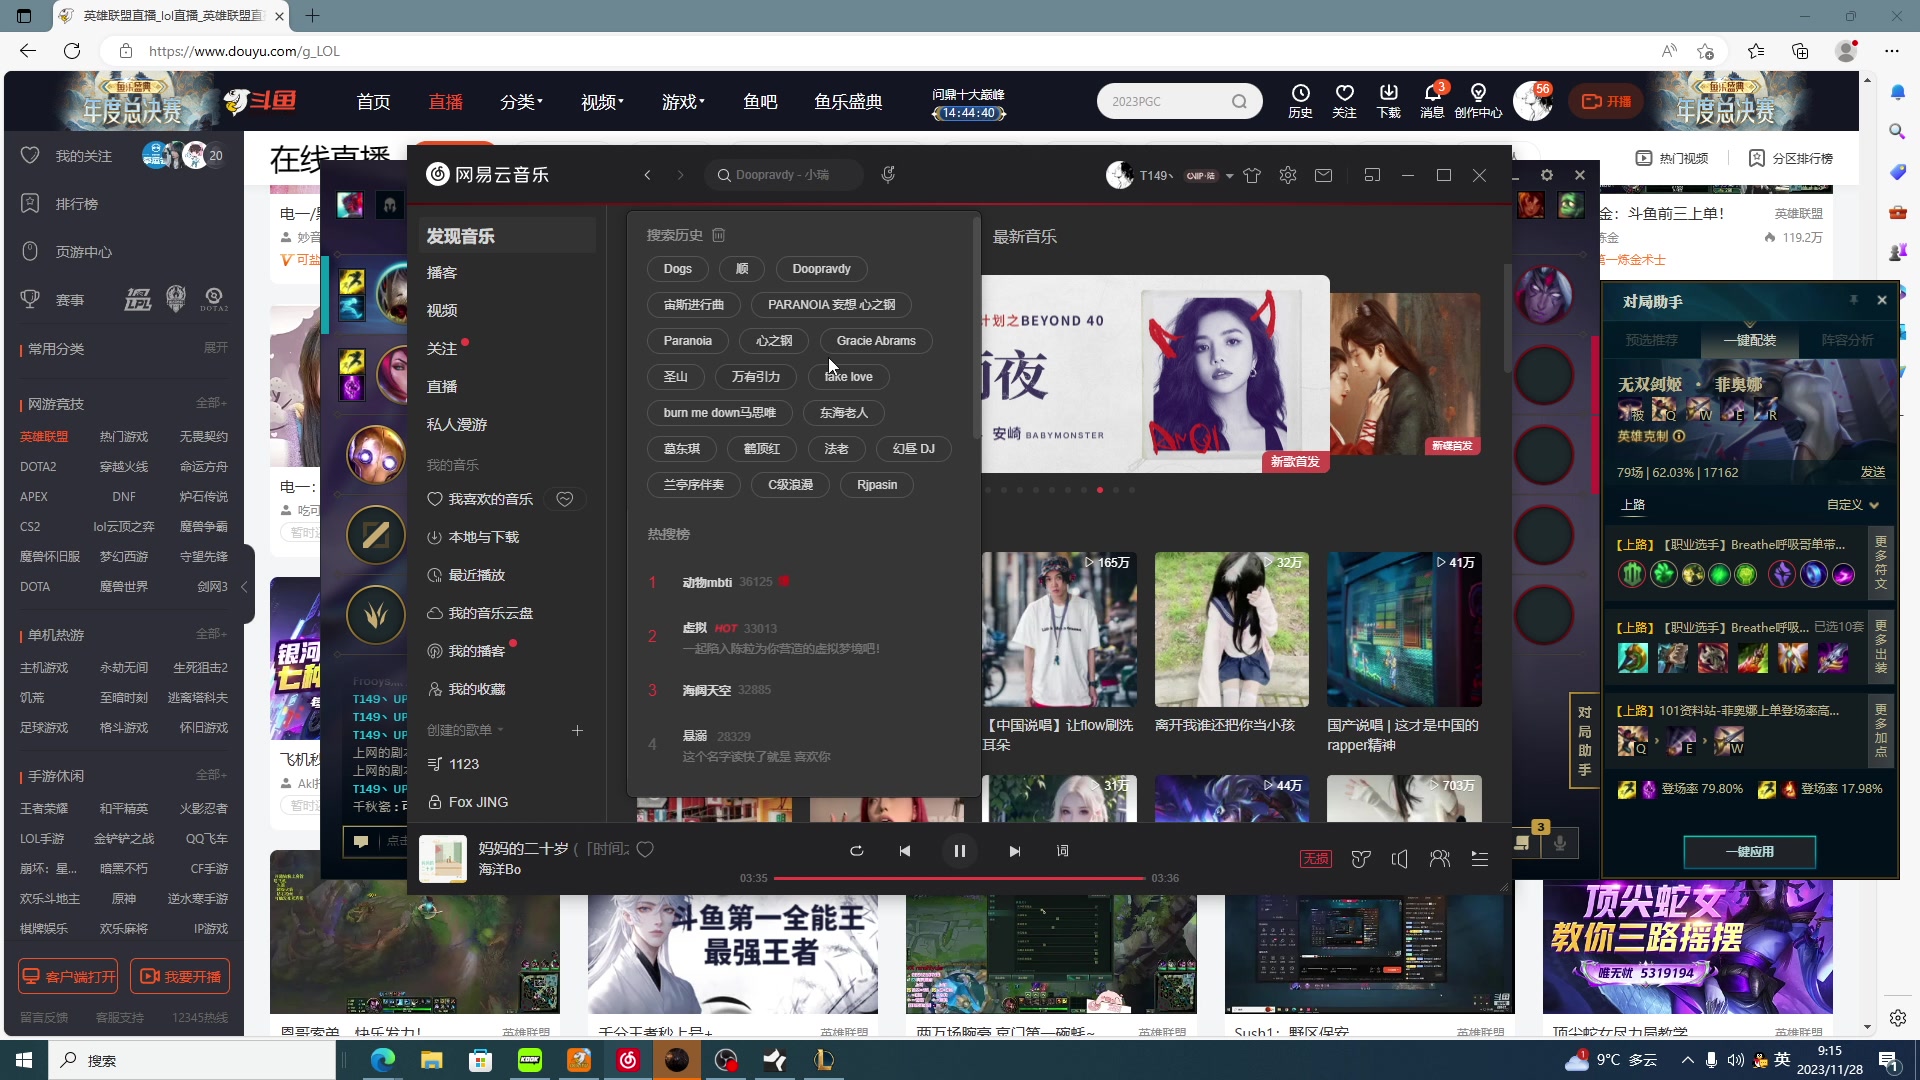Navigate back in NetEase music

point(647,175)
